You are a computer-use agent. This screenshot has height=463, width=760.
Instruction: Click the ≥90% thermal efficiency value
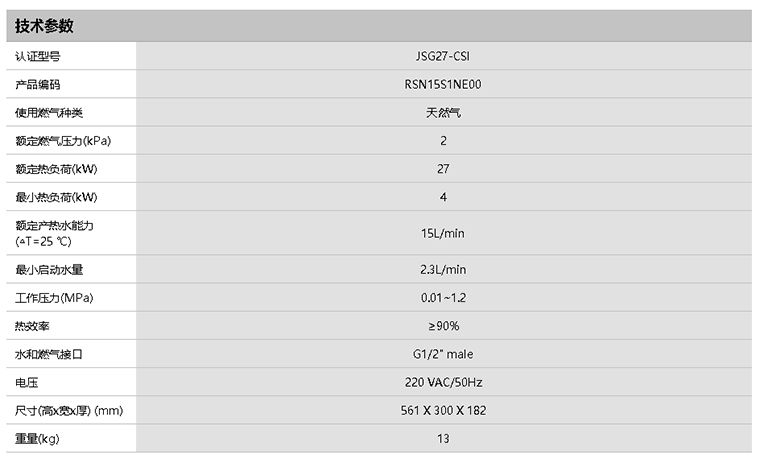443,326
